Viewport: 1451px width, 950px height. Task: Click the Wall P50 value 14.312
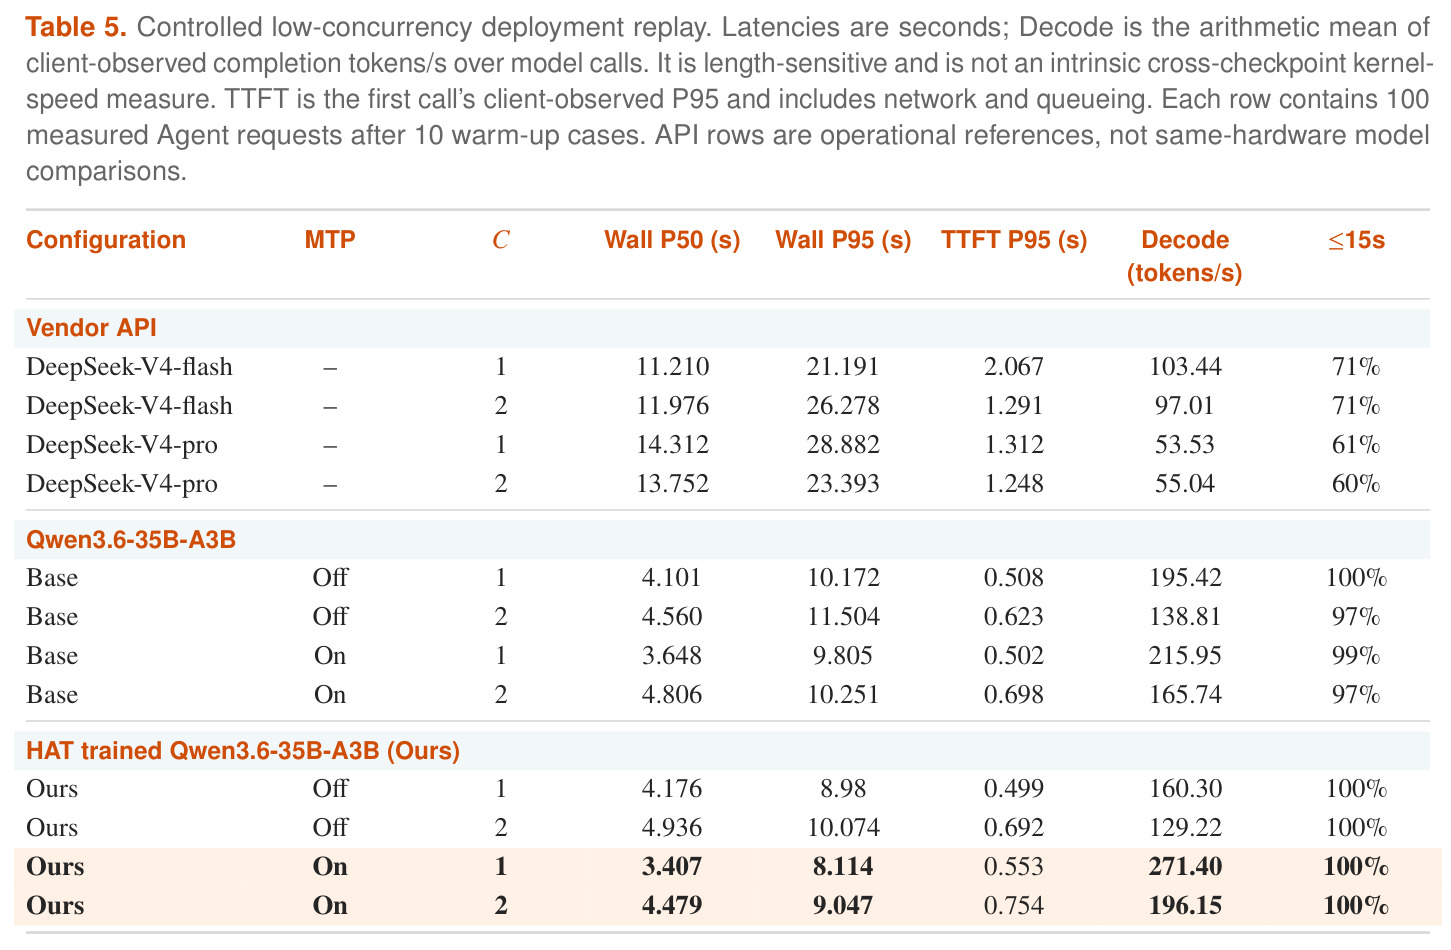tap(672, 445)
